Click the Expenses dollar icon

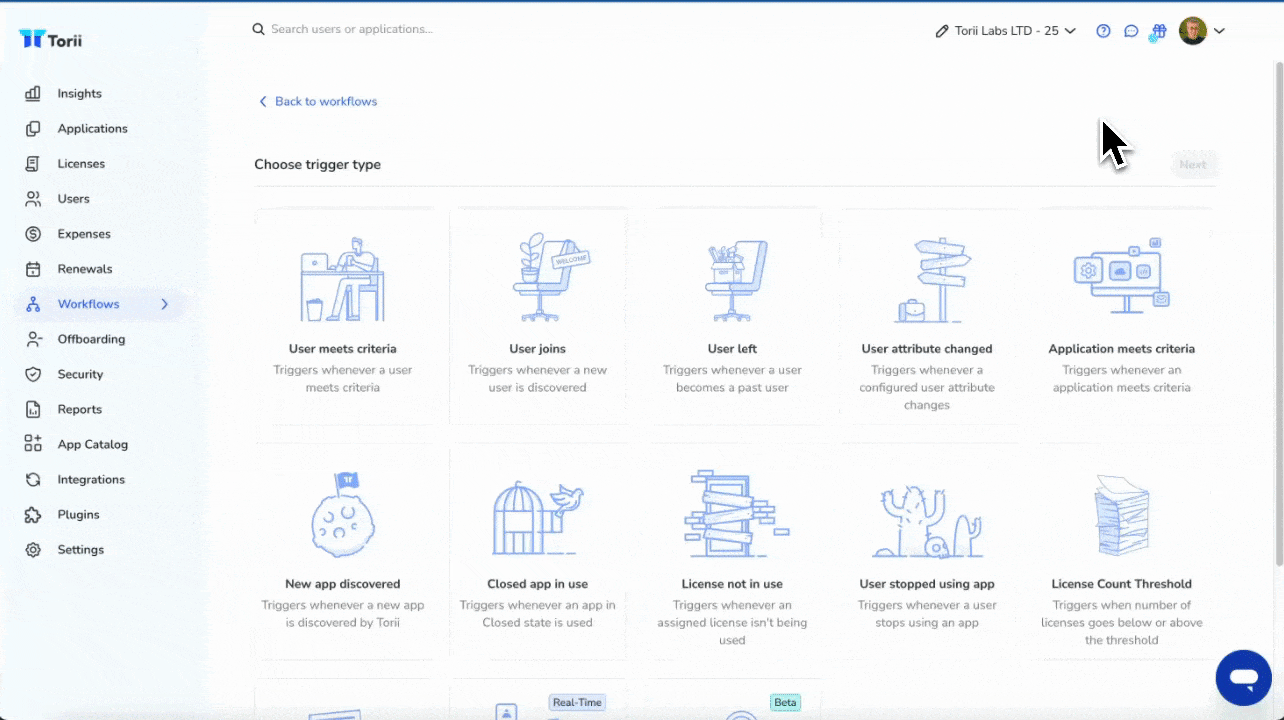33,233
